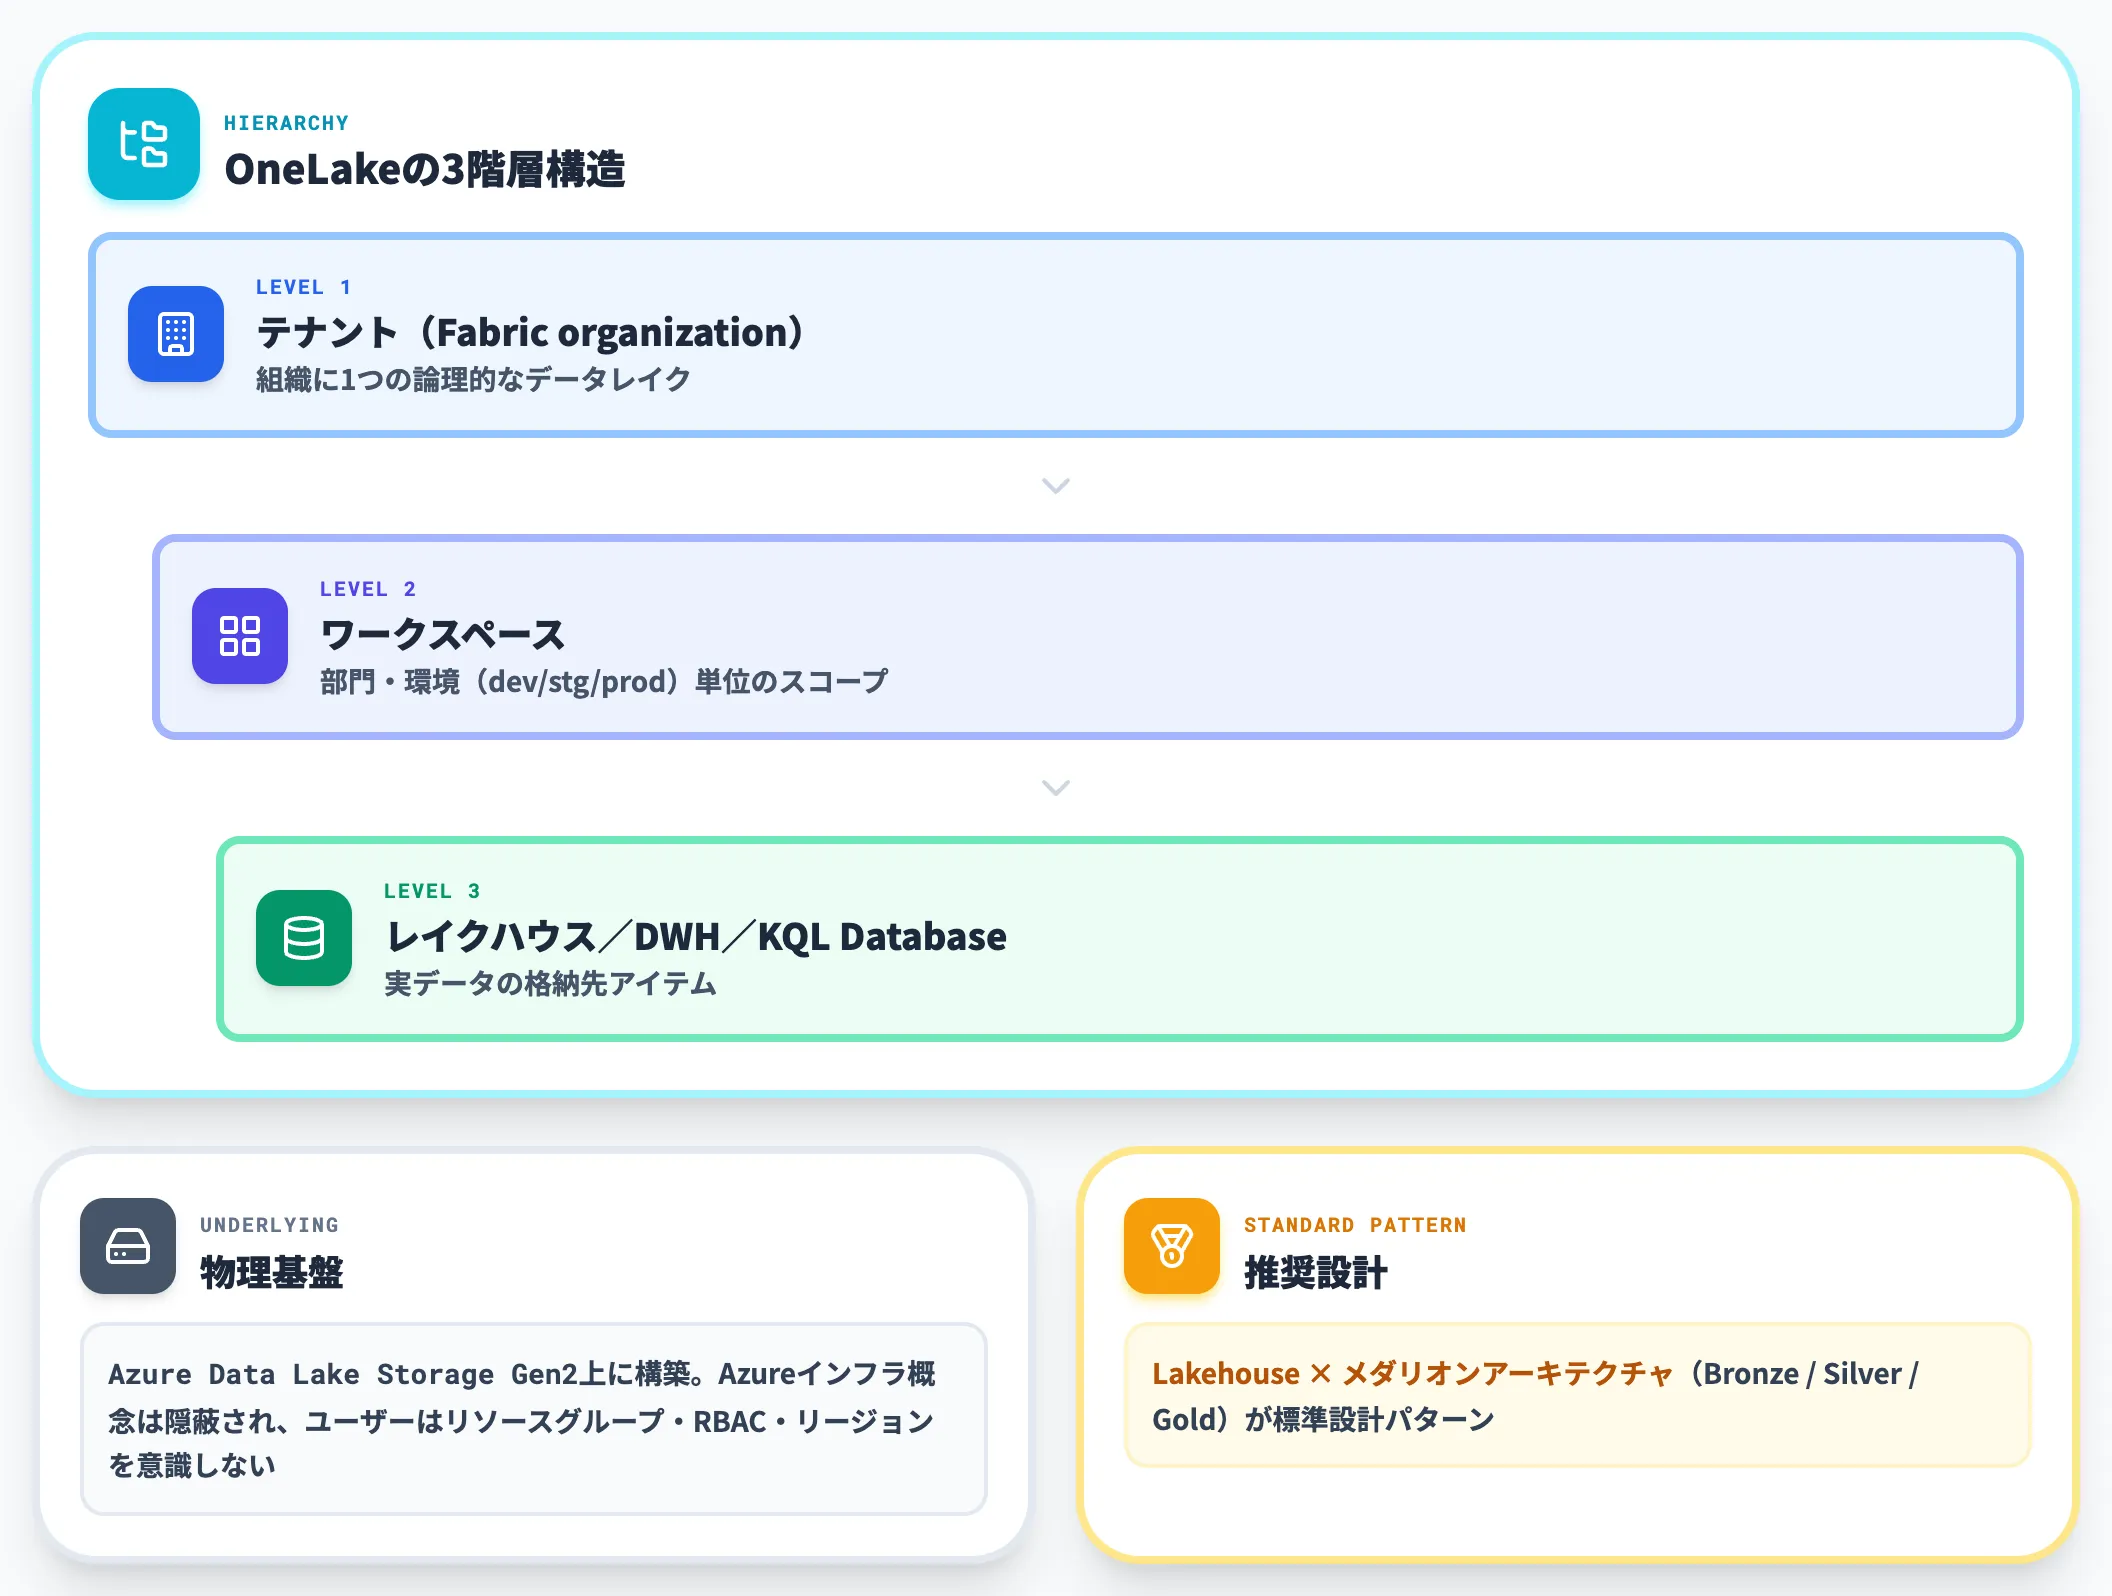Click the purple grid icon for ワークスペース
This screenshot has height=1596, width=2112.
coord(240,636)
